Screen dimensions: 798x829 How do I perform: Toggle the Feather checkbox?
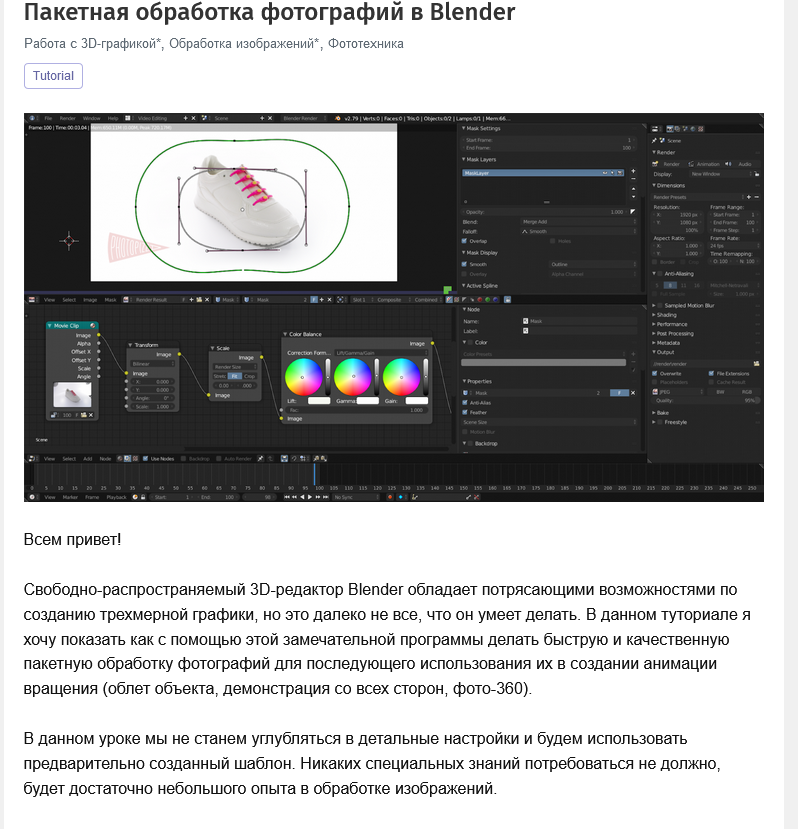tap(465, 412)
